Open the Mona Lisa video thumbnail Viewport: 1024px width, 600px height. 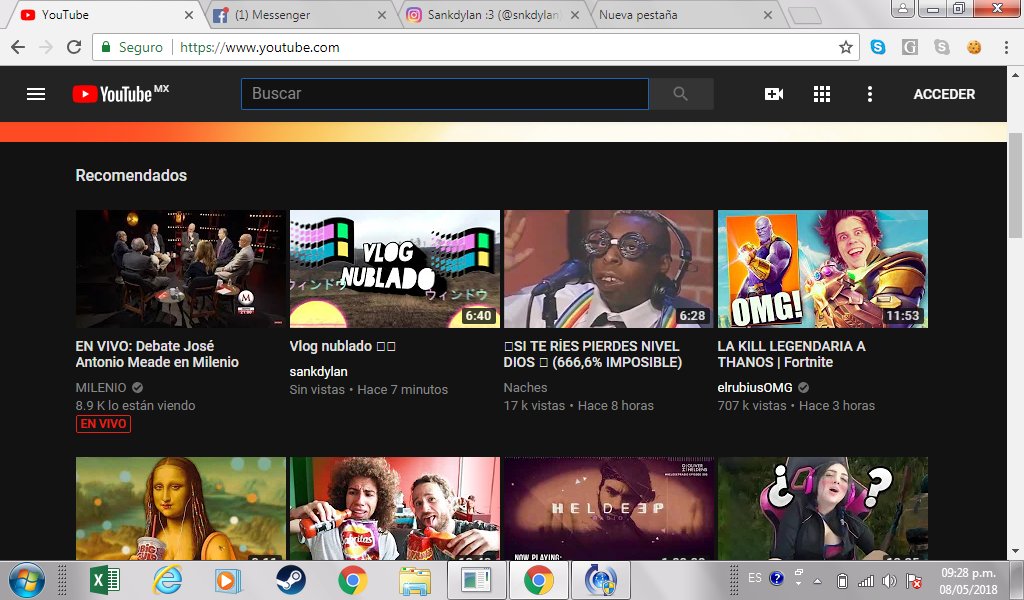pos(181,508)
